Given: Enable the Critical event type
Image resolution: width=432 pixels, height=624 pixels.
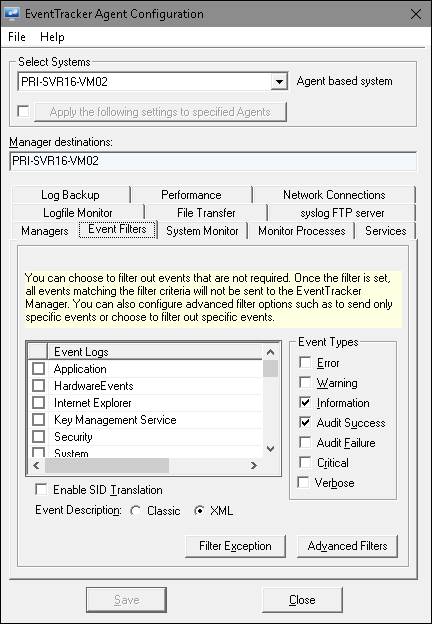Looking at the screenshot, I should click(305, 462).
